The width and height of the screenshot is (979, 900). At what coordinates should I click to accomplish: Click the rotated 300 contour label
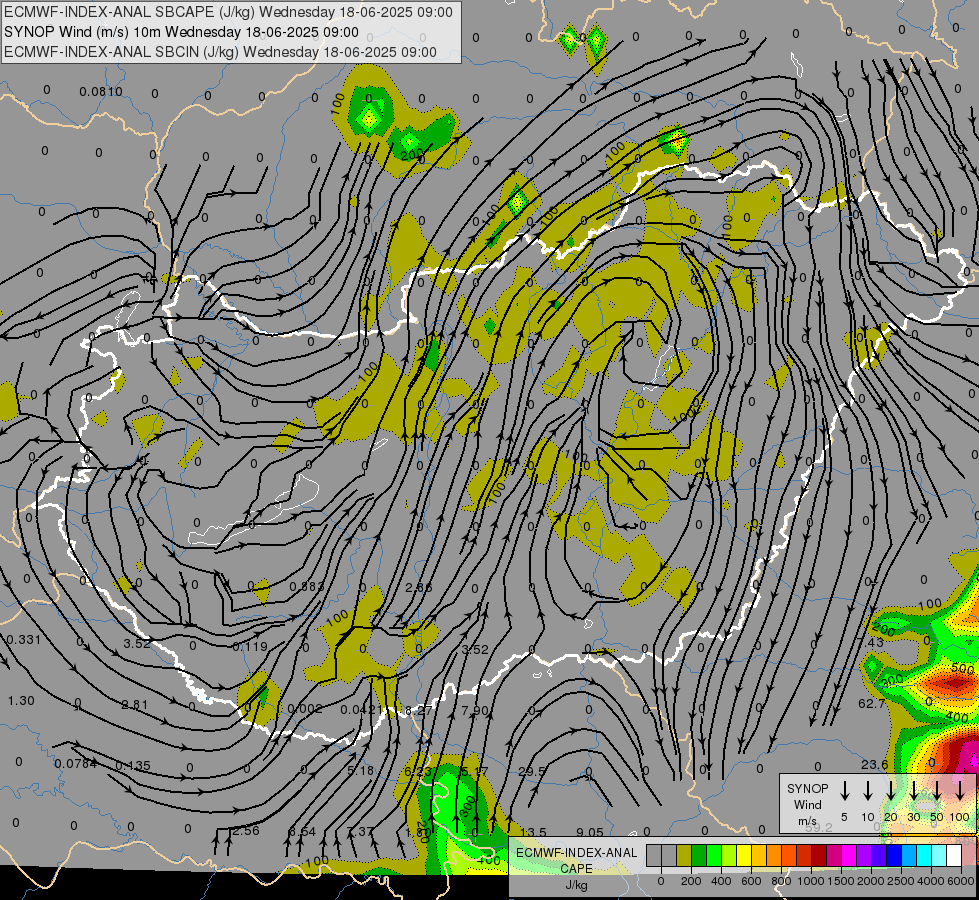tap(468, 806)
